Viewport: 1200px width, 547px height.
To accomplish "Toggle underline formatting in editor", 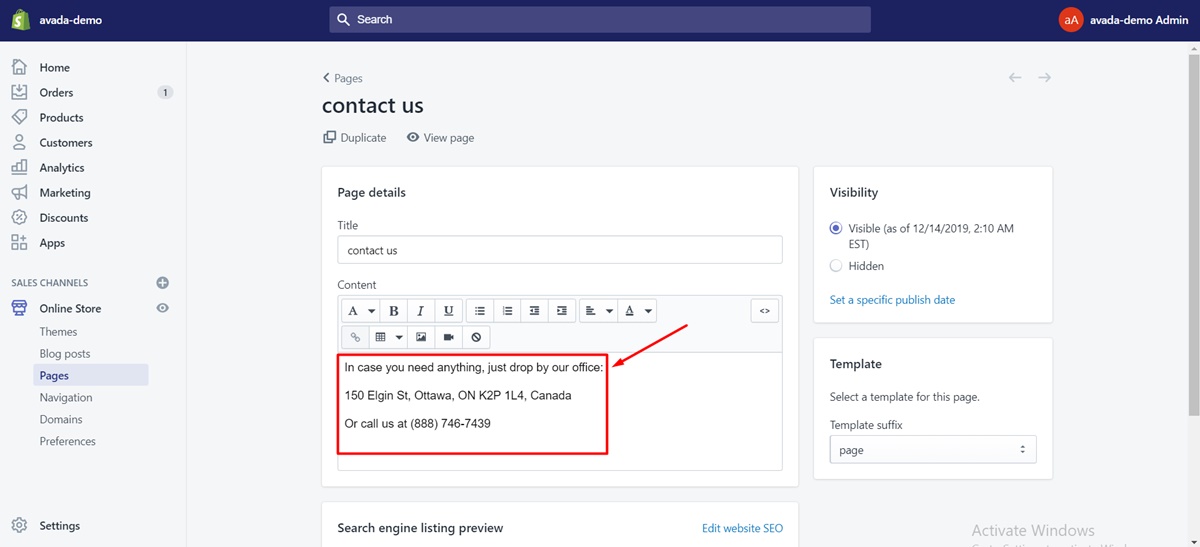I will (448, 311).
